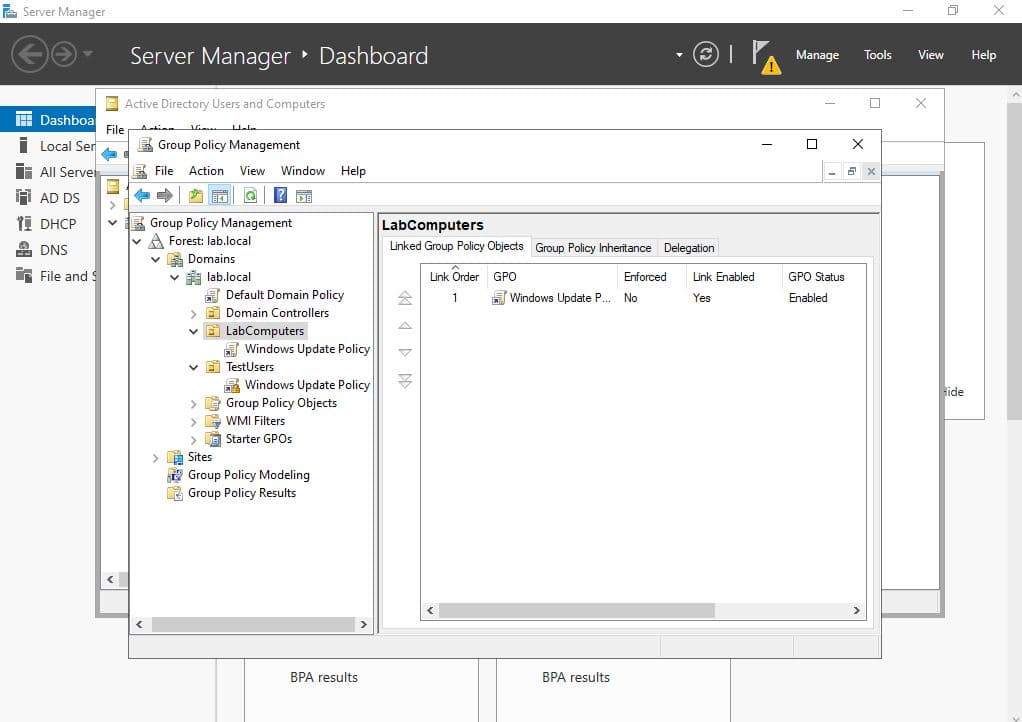1022x722 pixels.
Task: Expand the Group Policy Objects container
Action: coord(194,403)
